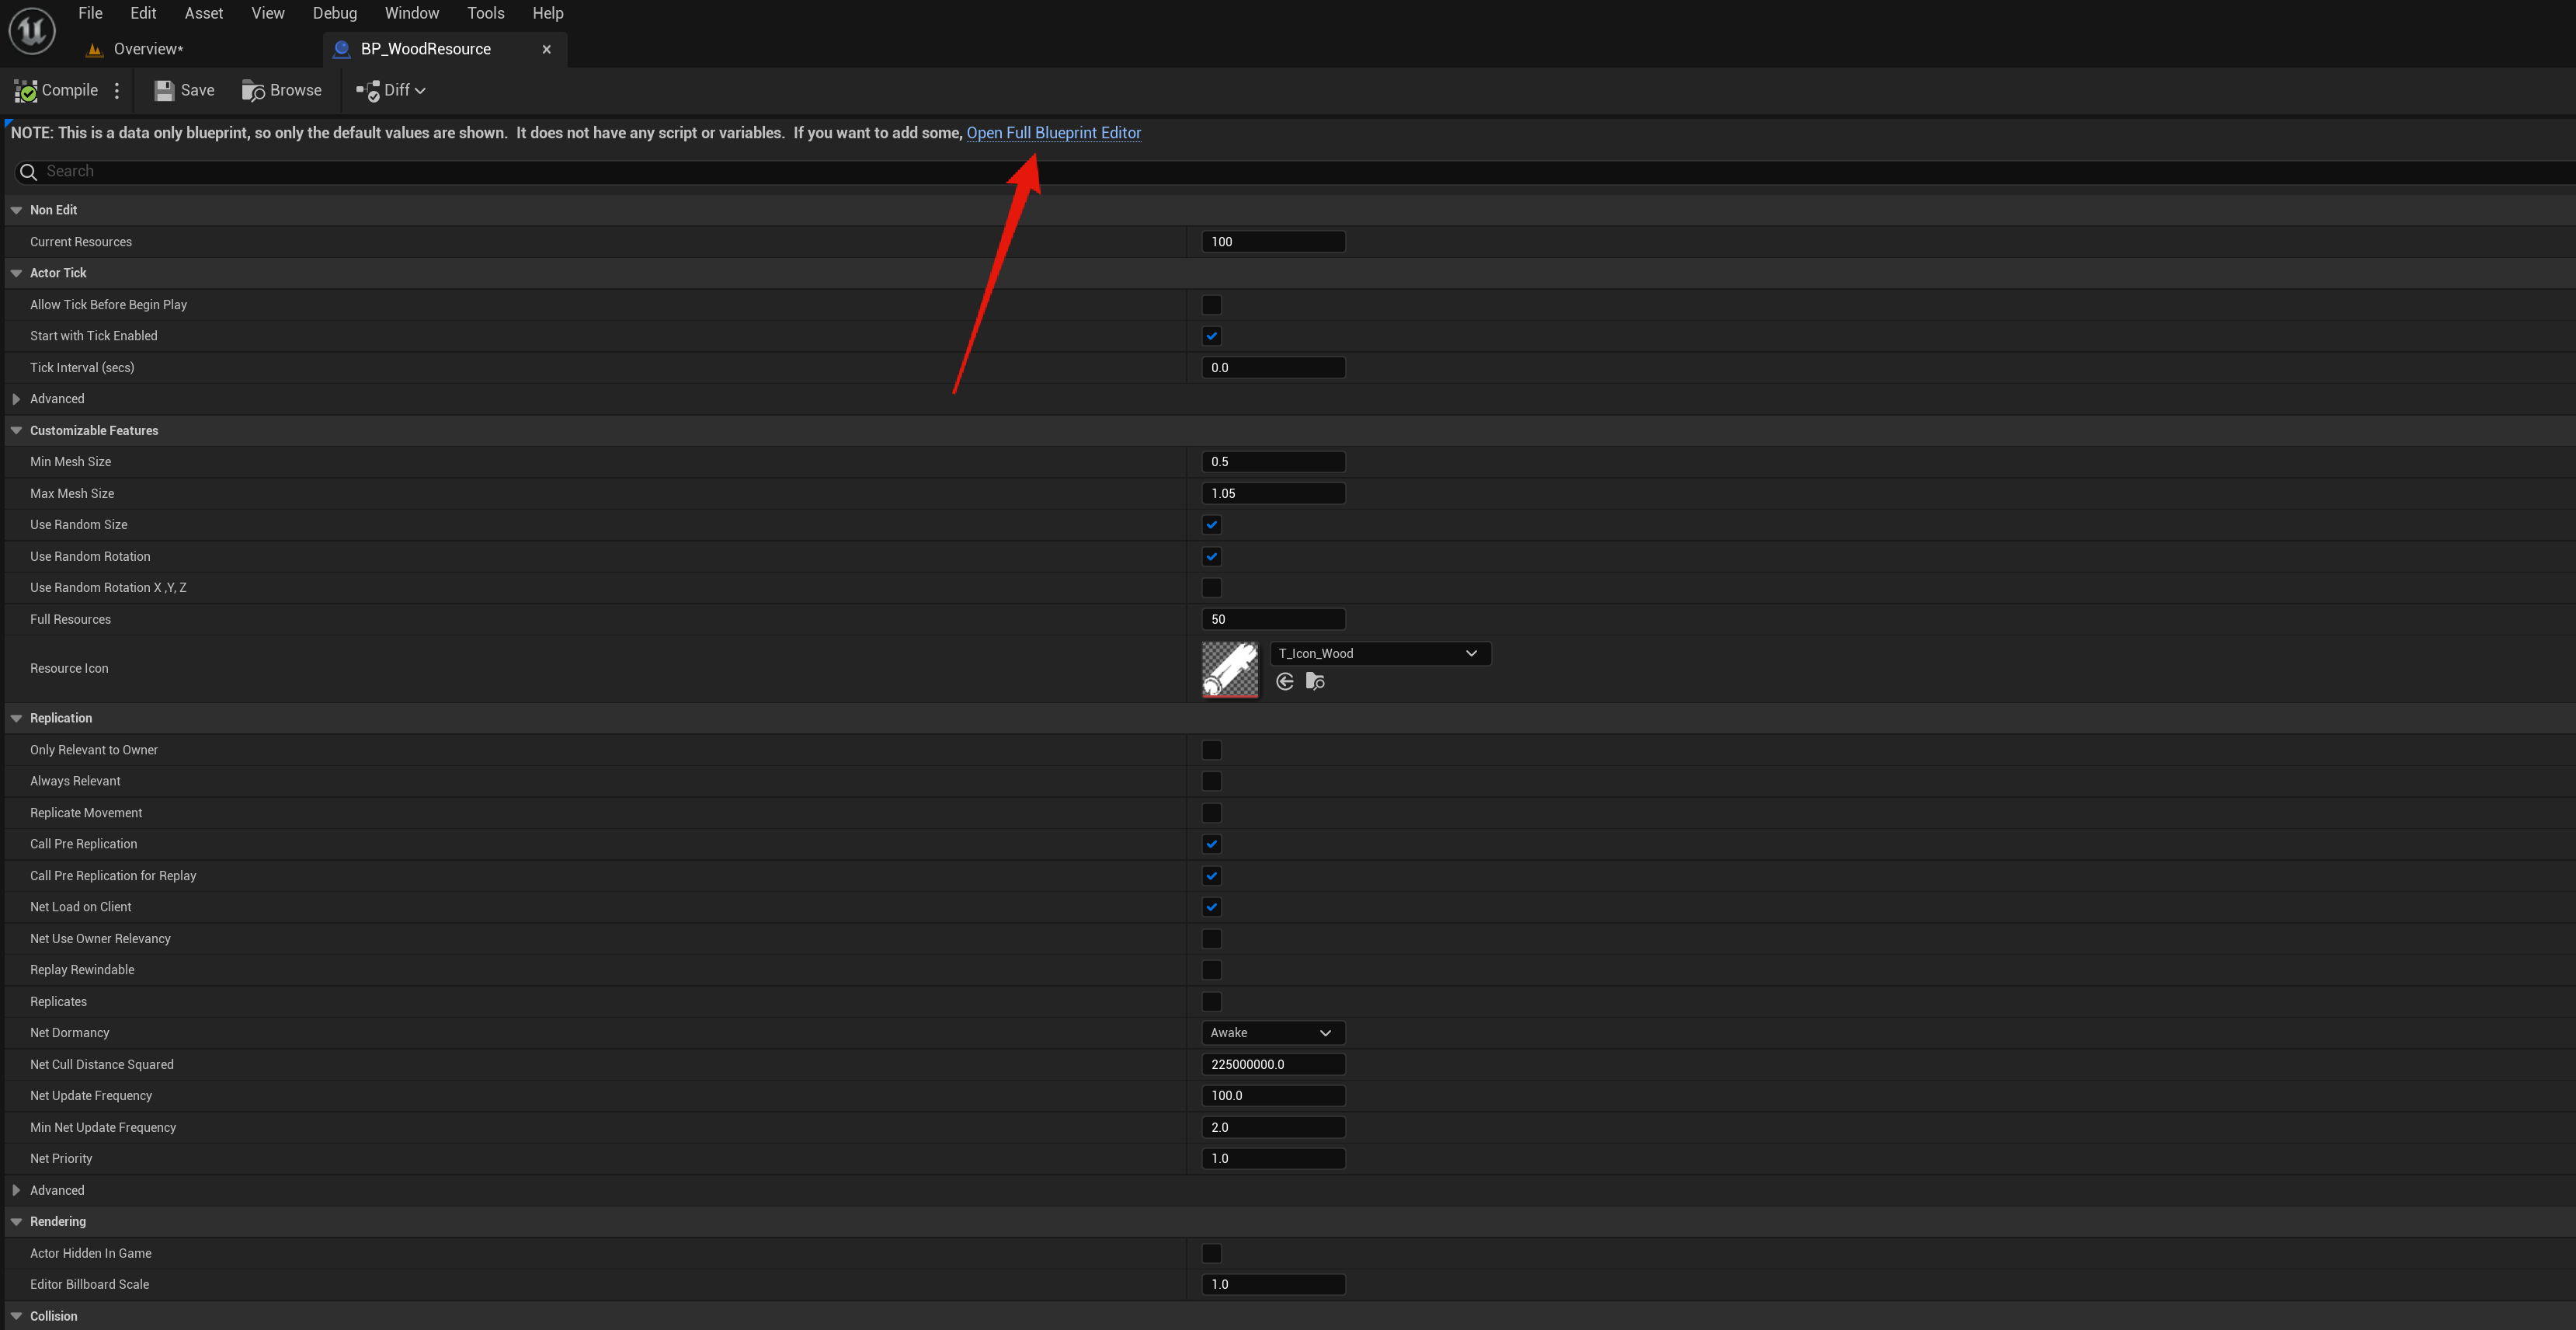Open the Net Dormancy Awake dropdown

click(1271, 1033)
